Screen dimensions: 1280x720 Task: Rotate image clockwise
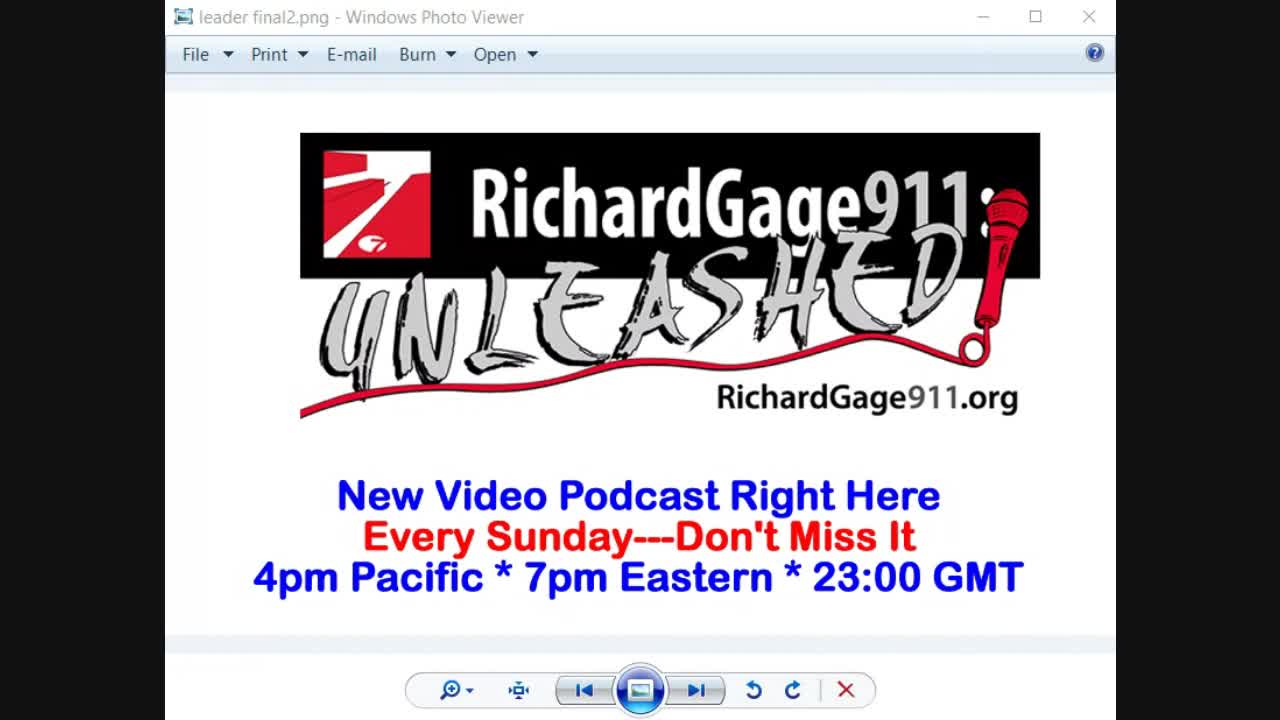[793, 690]
